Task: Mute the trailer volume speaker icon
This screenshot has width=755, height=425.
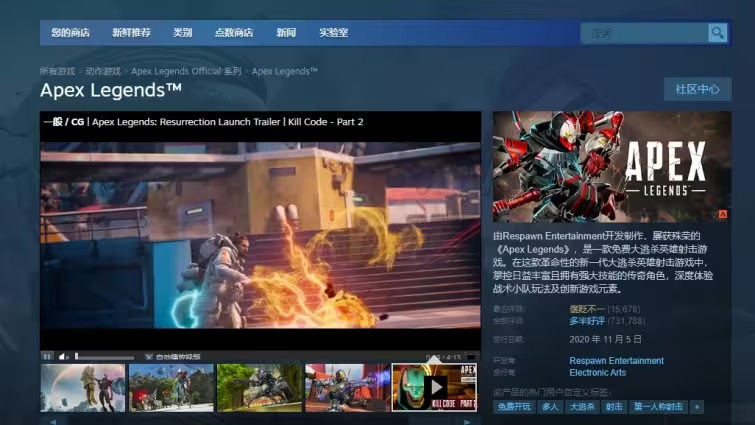Action: [64, 357]
